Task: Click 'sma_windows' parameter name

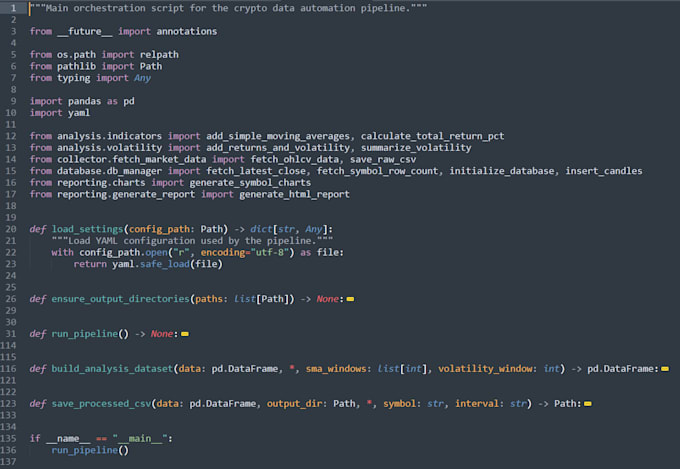Action: (x=336, y=369)
